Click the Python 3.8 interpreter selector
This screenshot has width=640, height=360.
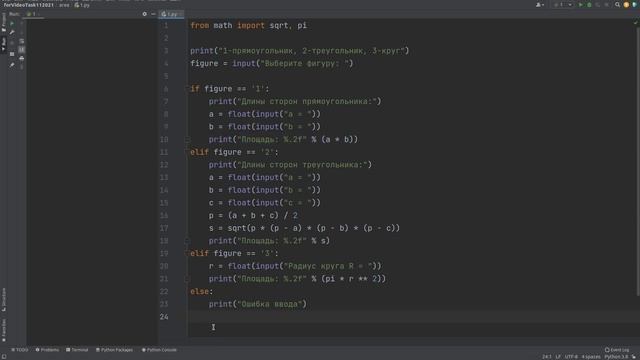tap(616, 357)
